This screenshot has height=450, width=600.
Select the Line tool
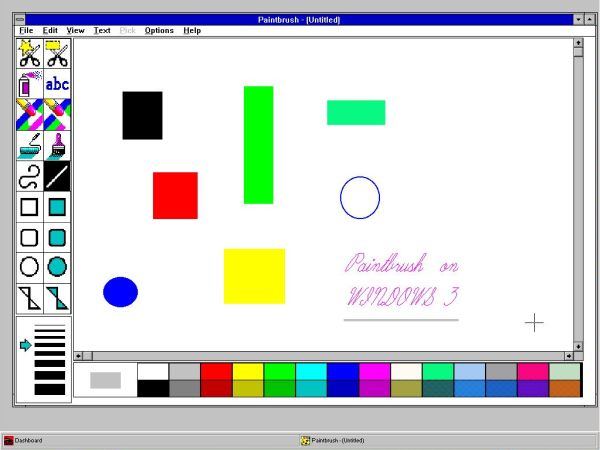tap(57, 176)
